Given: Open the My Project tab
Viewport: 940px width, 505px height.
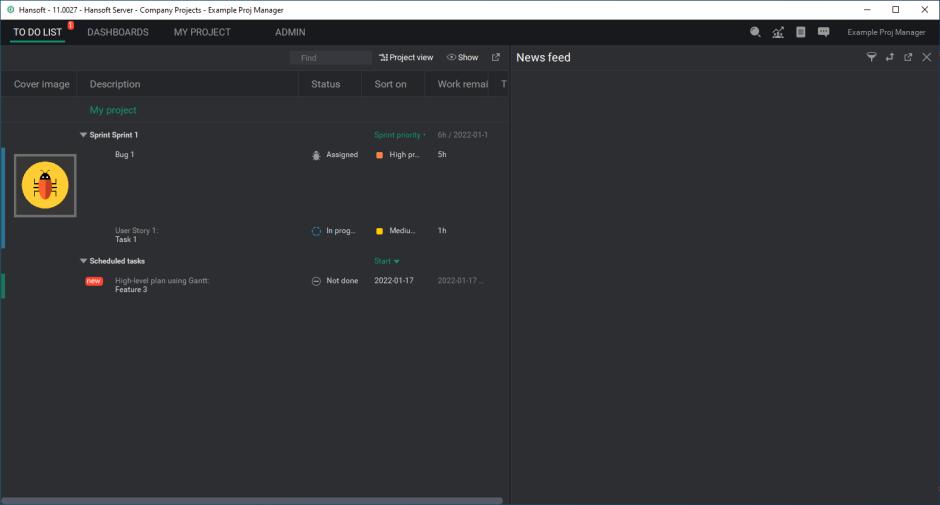Looking at the screenshot, I should (202, 32).
